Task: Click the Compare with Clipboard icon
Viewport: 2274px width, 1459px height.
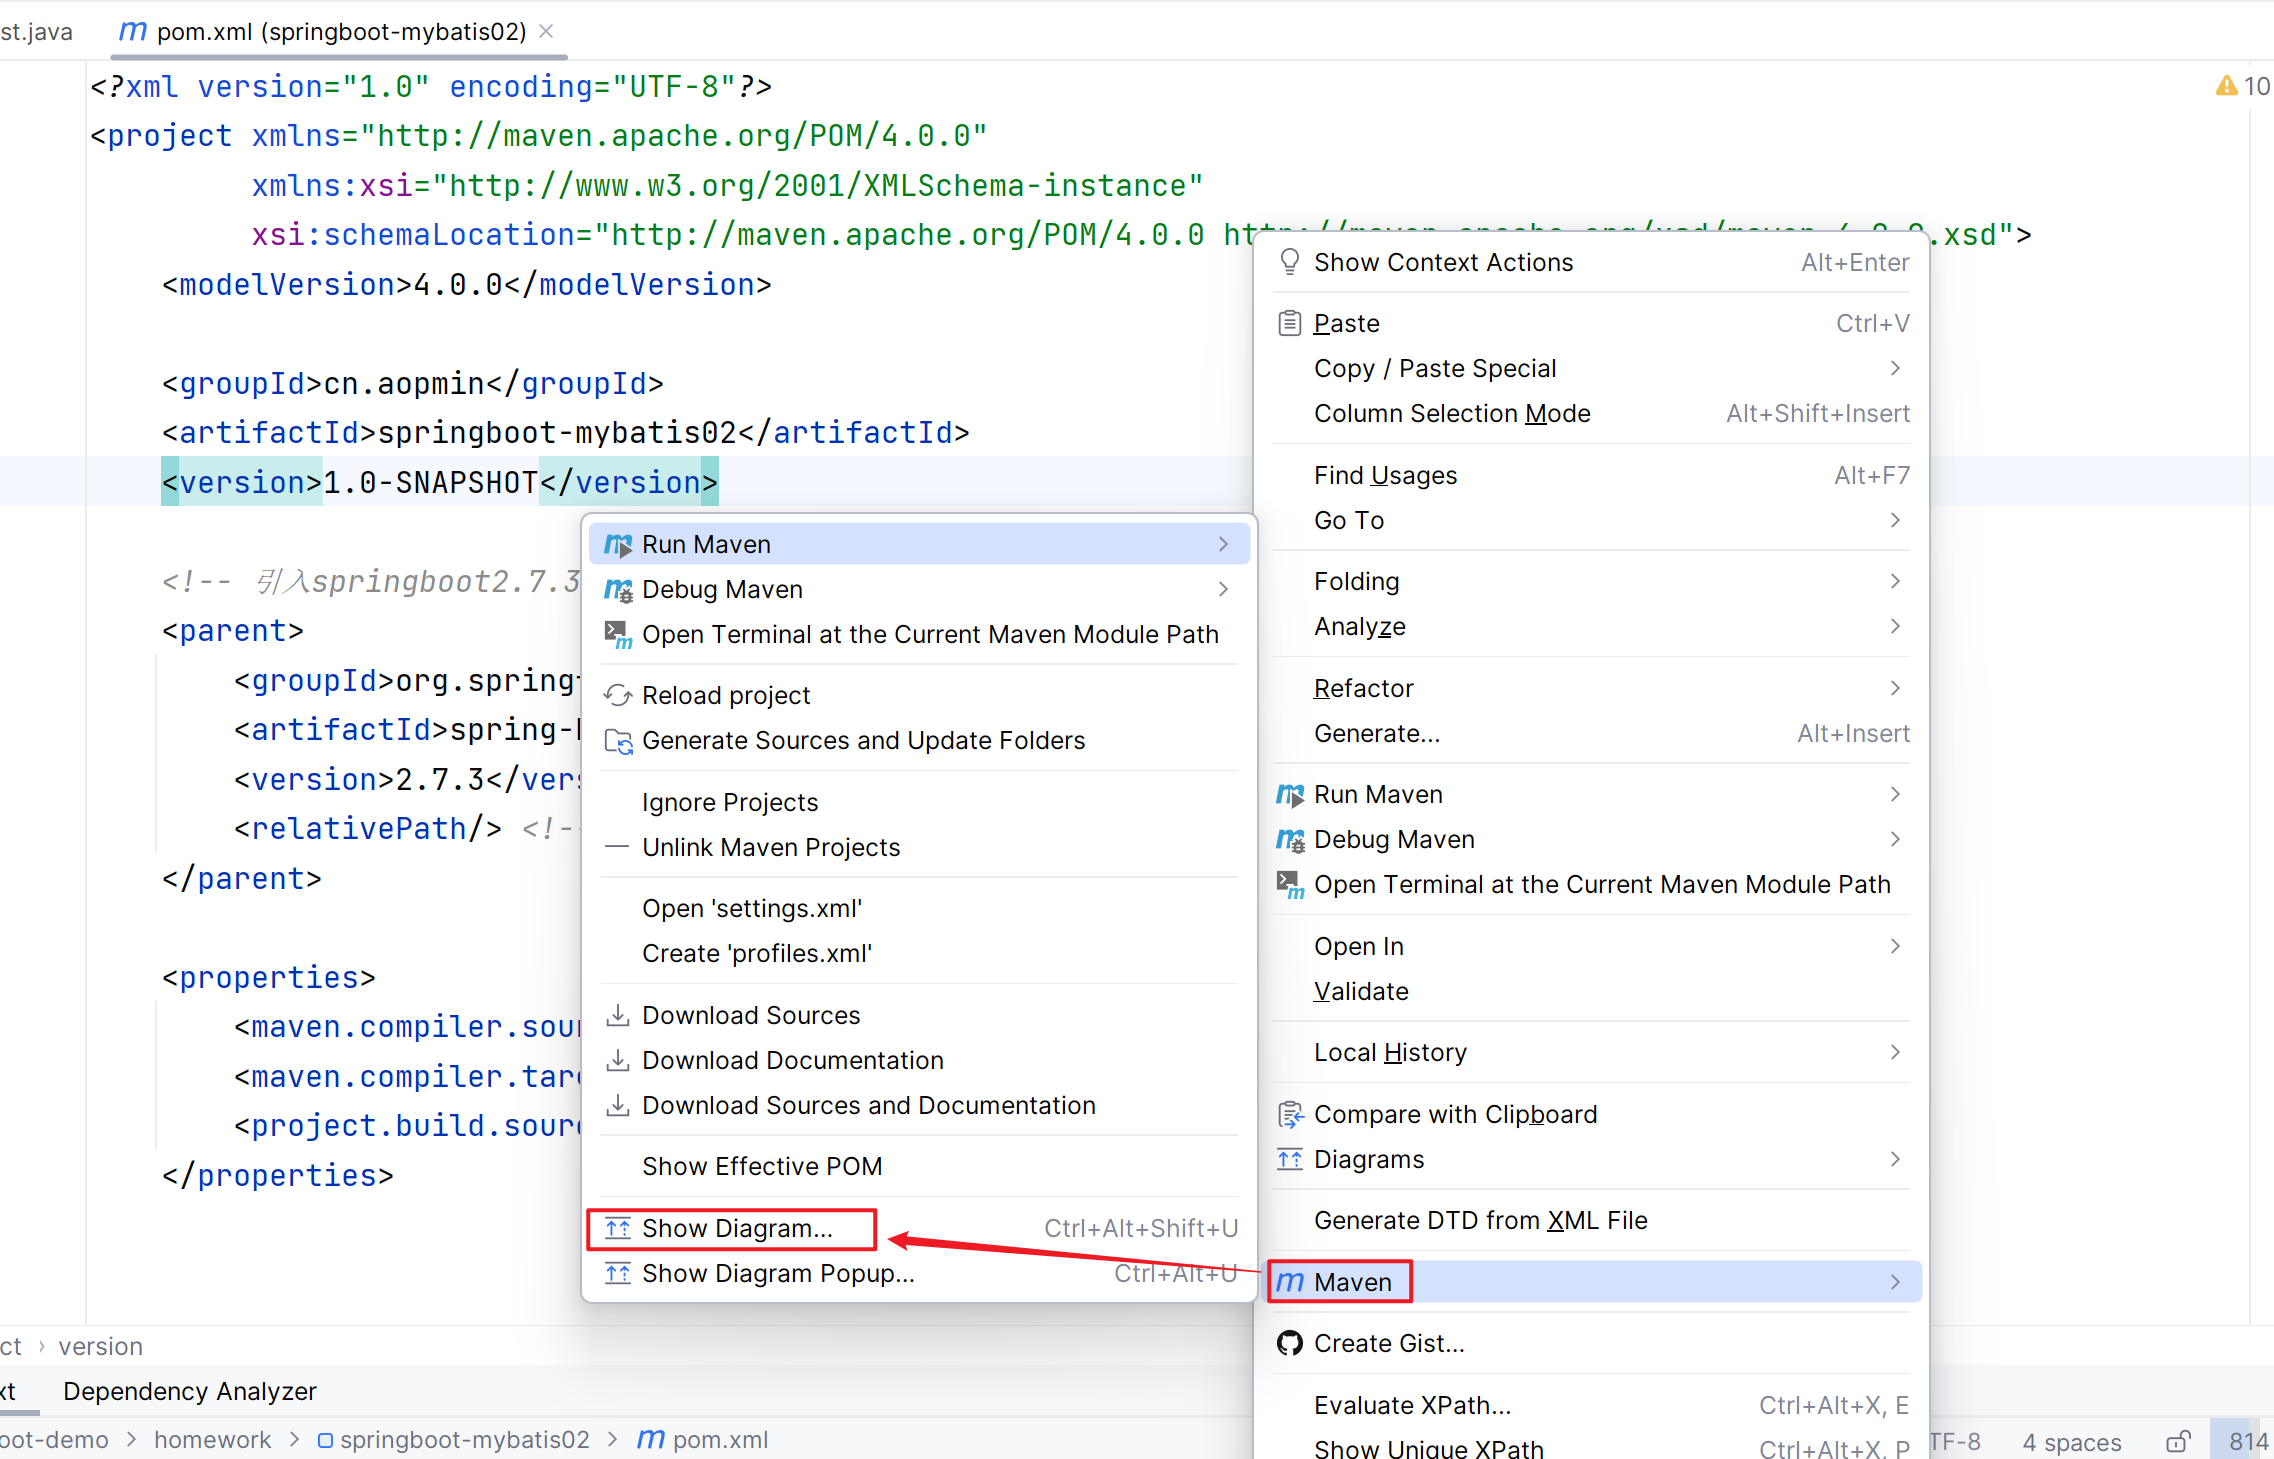Action: (1290, 1115)
